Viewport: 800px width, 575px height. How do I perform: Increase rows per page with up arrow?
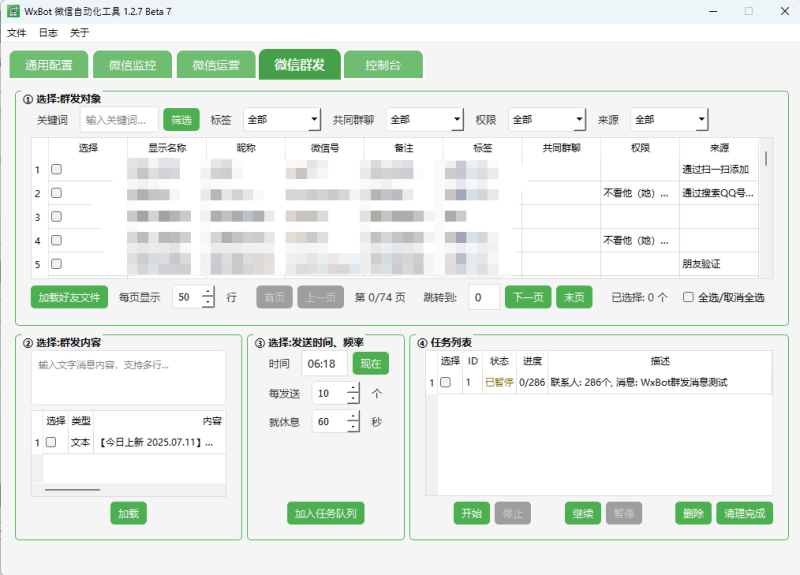[x=208, y=291]
